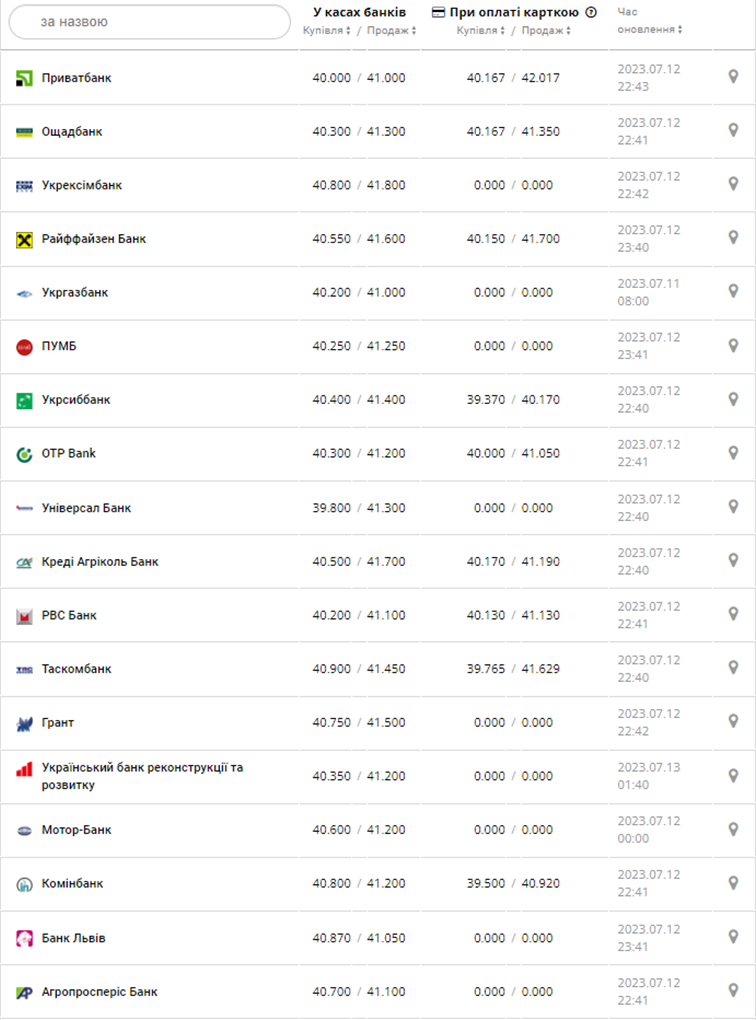This screenshot has width=756, height=1020.
Task: Click the Райффайзен Банк logo icon
Action: [x=25, y=239]
